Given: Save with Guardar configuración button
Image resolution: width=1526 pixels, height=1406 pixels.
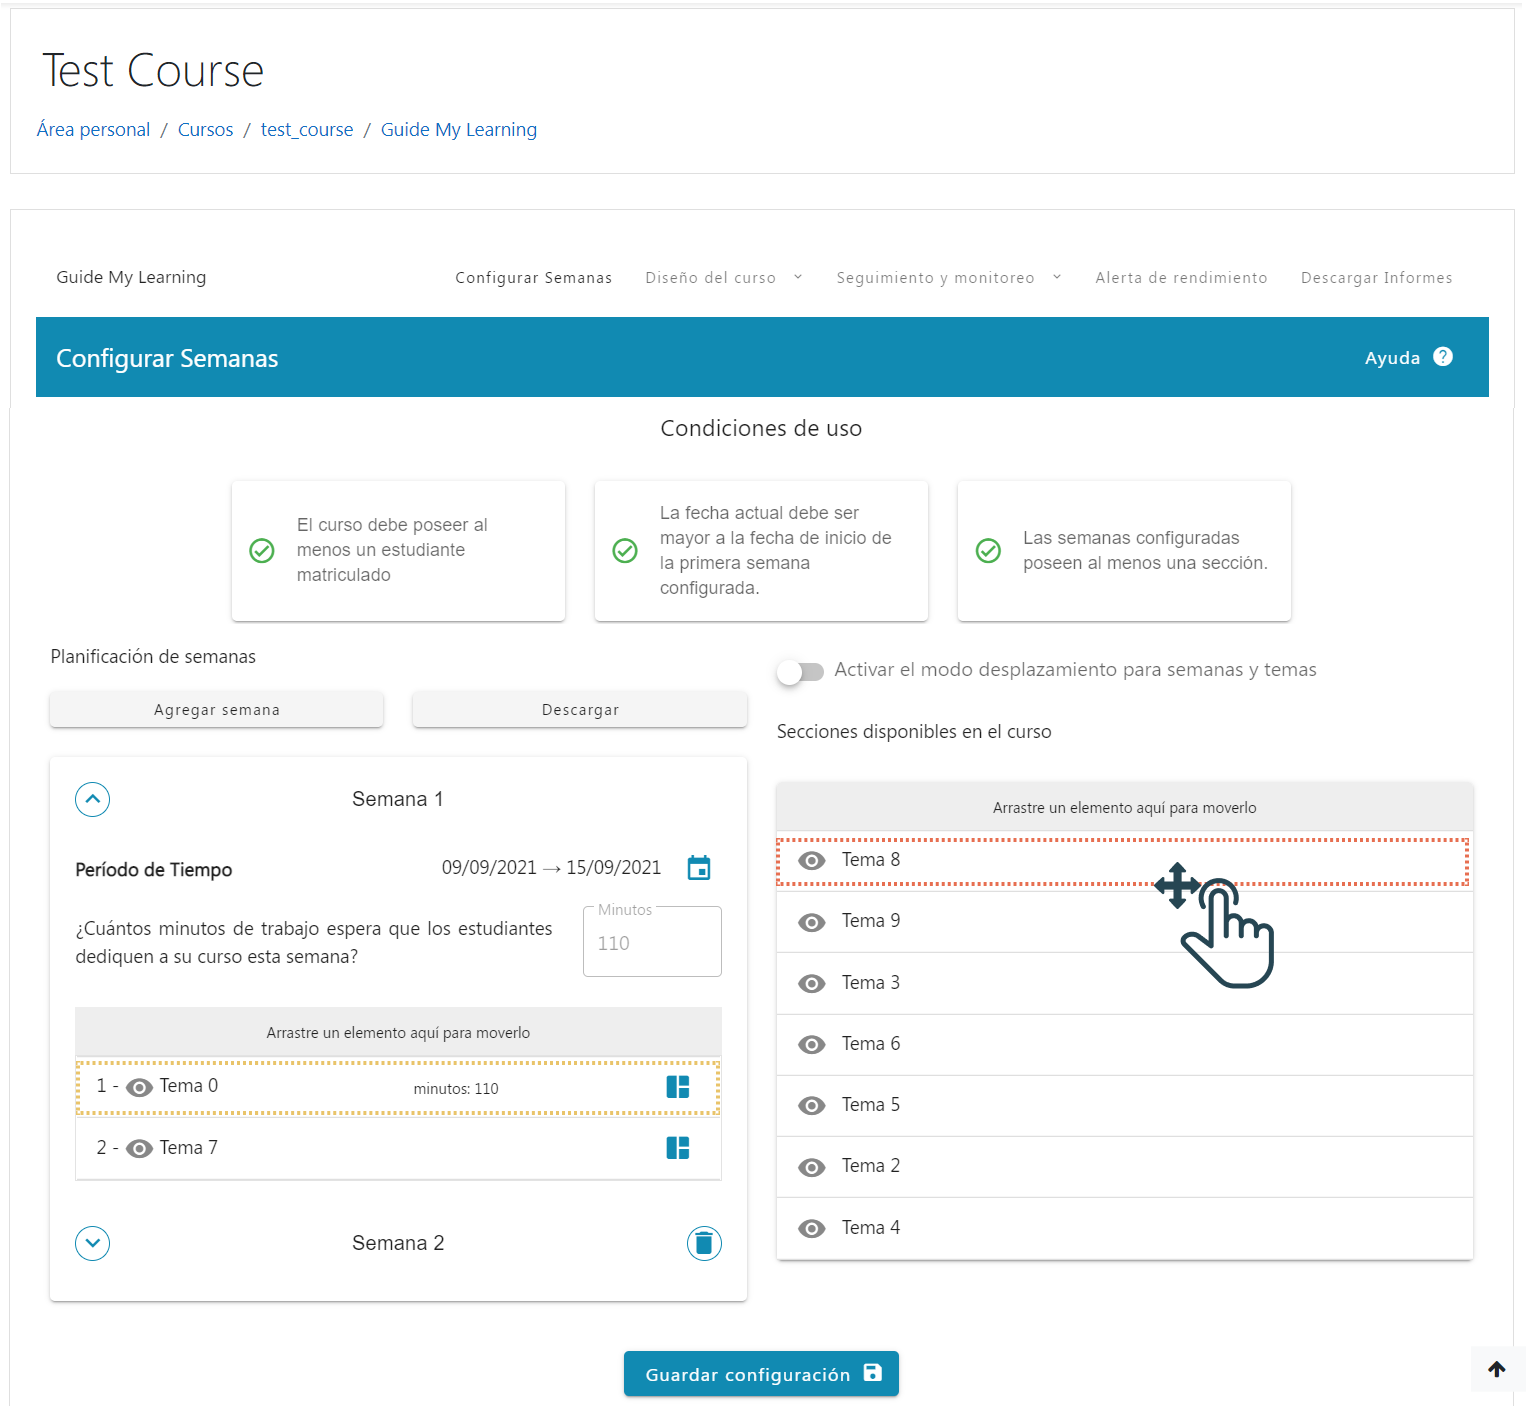Looking at the screenshot, I should point(761,1373).
